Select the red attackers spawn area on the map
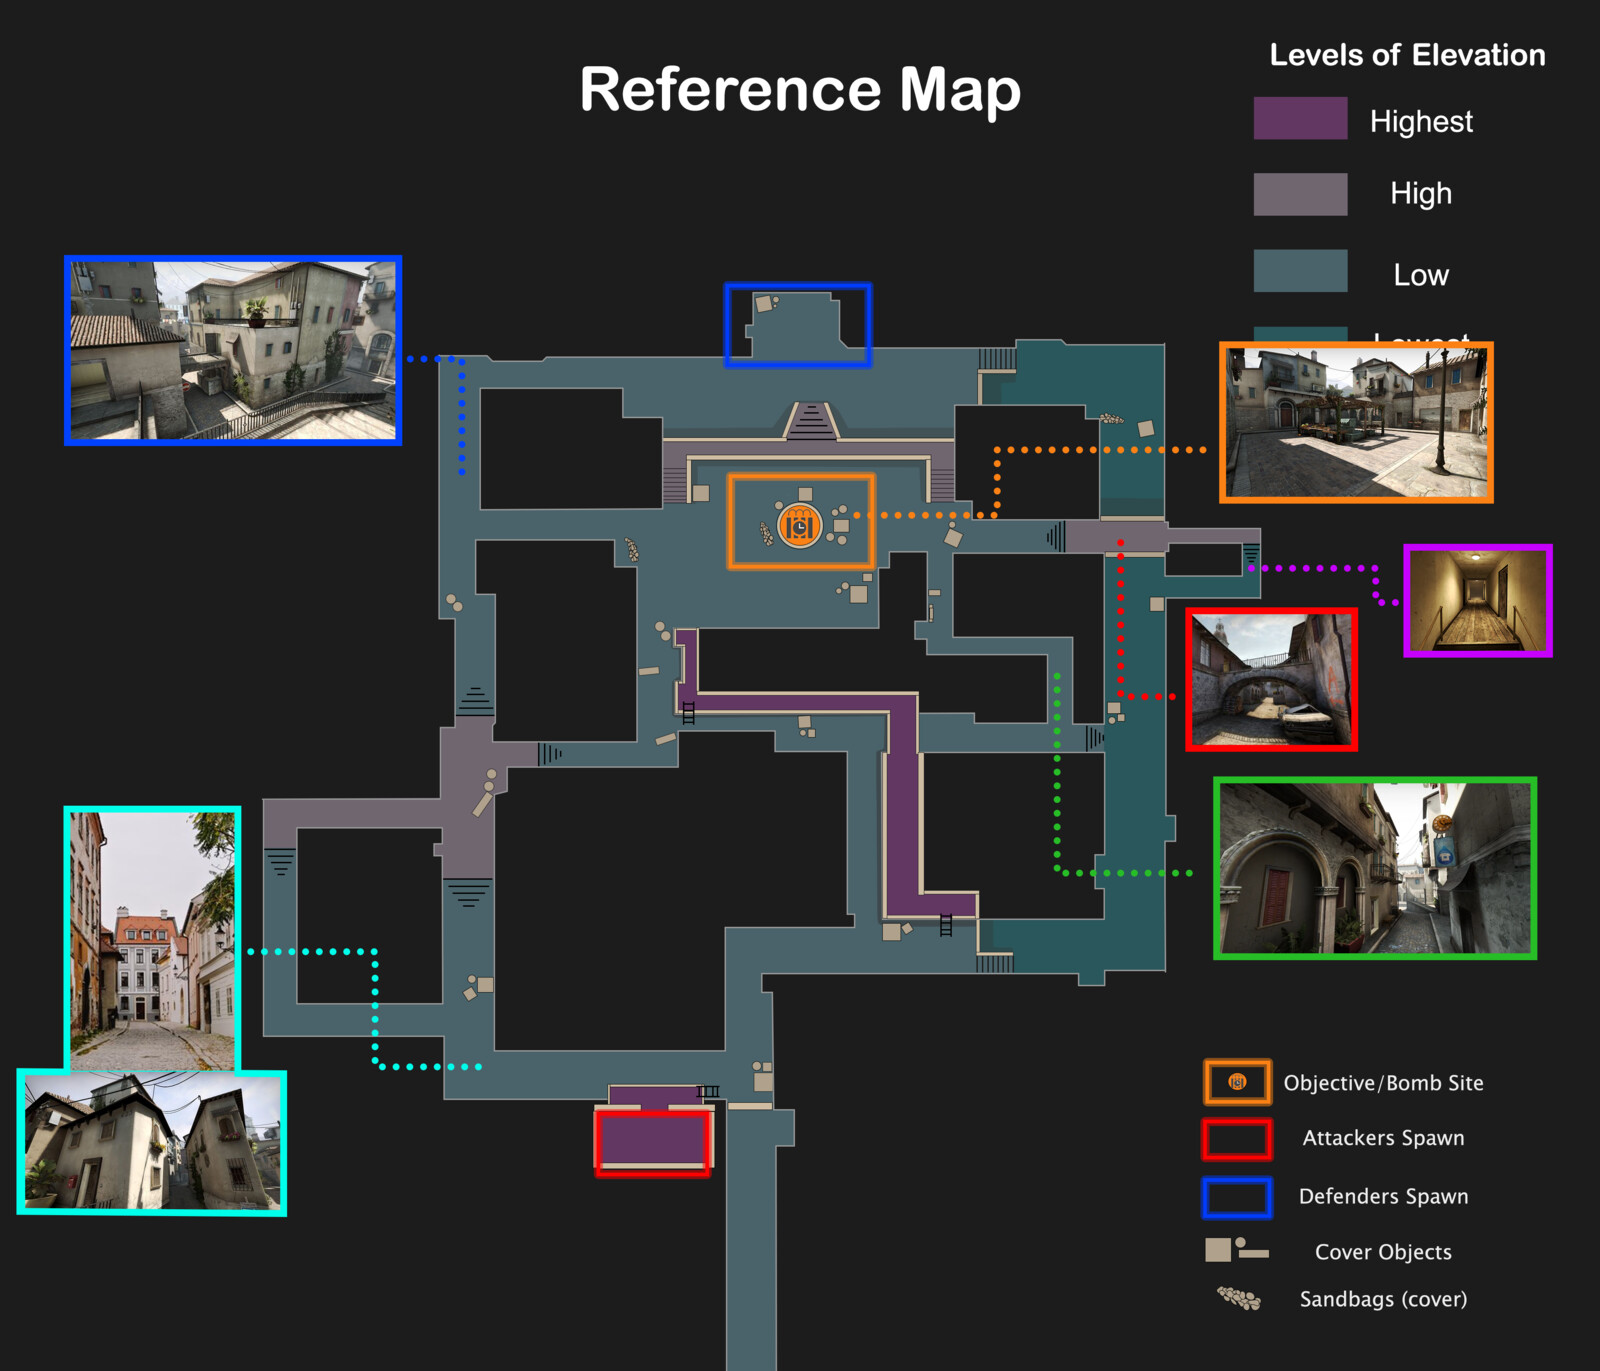The width and height of the screenshot is (1600, 1371). (653, 1142)
